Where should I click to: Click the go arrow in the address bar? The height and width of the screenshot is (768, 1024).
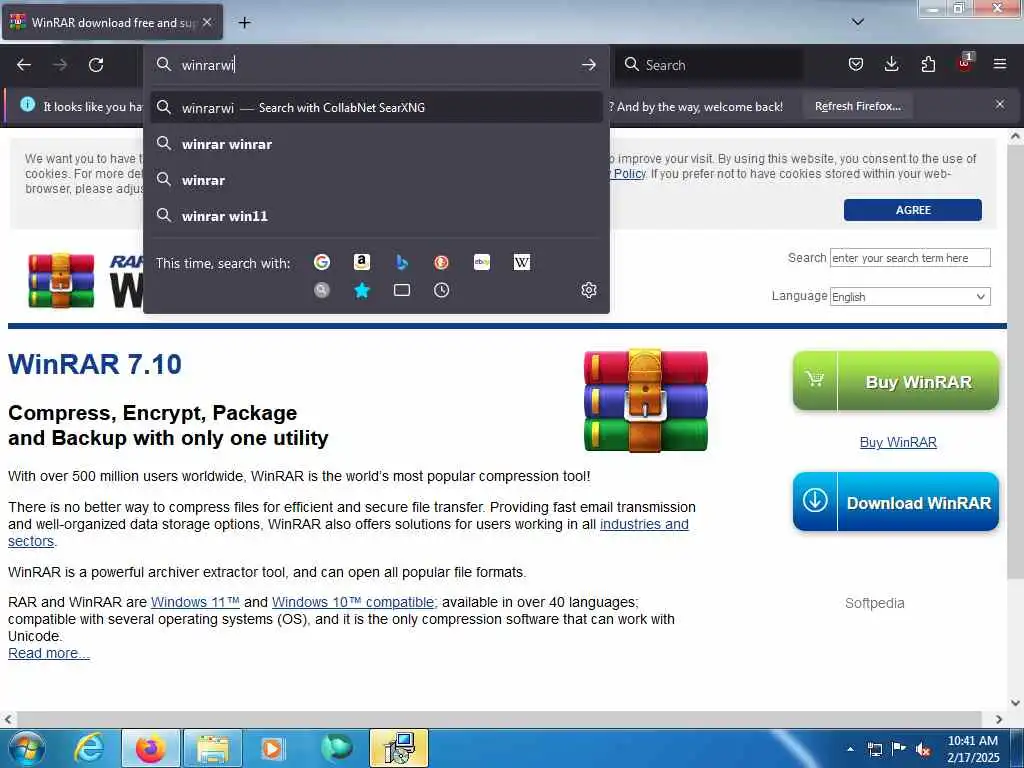[588, 65]
